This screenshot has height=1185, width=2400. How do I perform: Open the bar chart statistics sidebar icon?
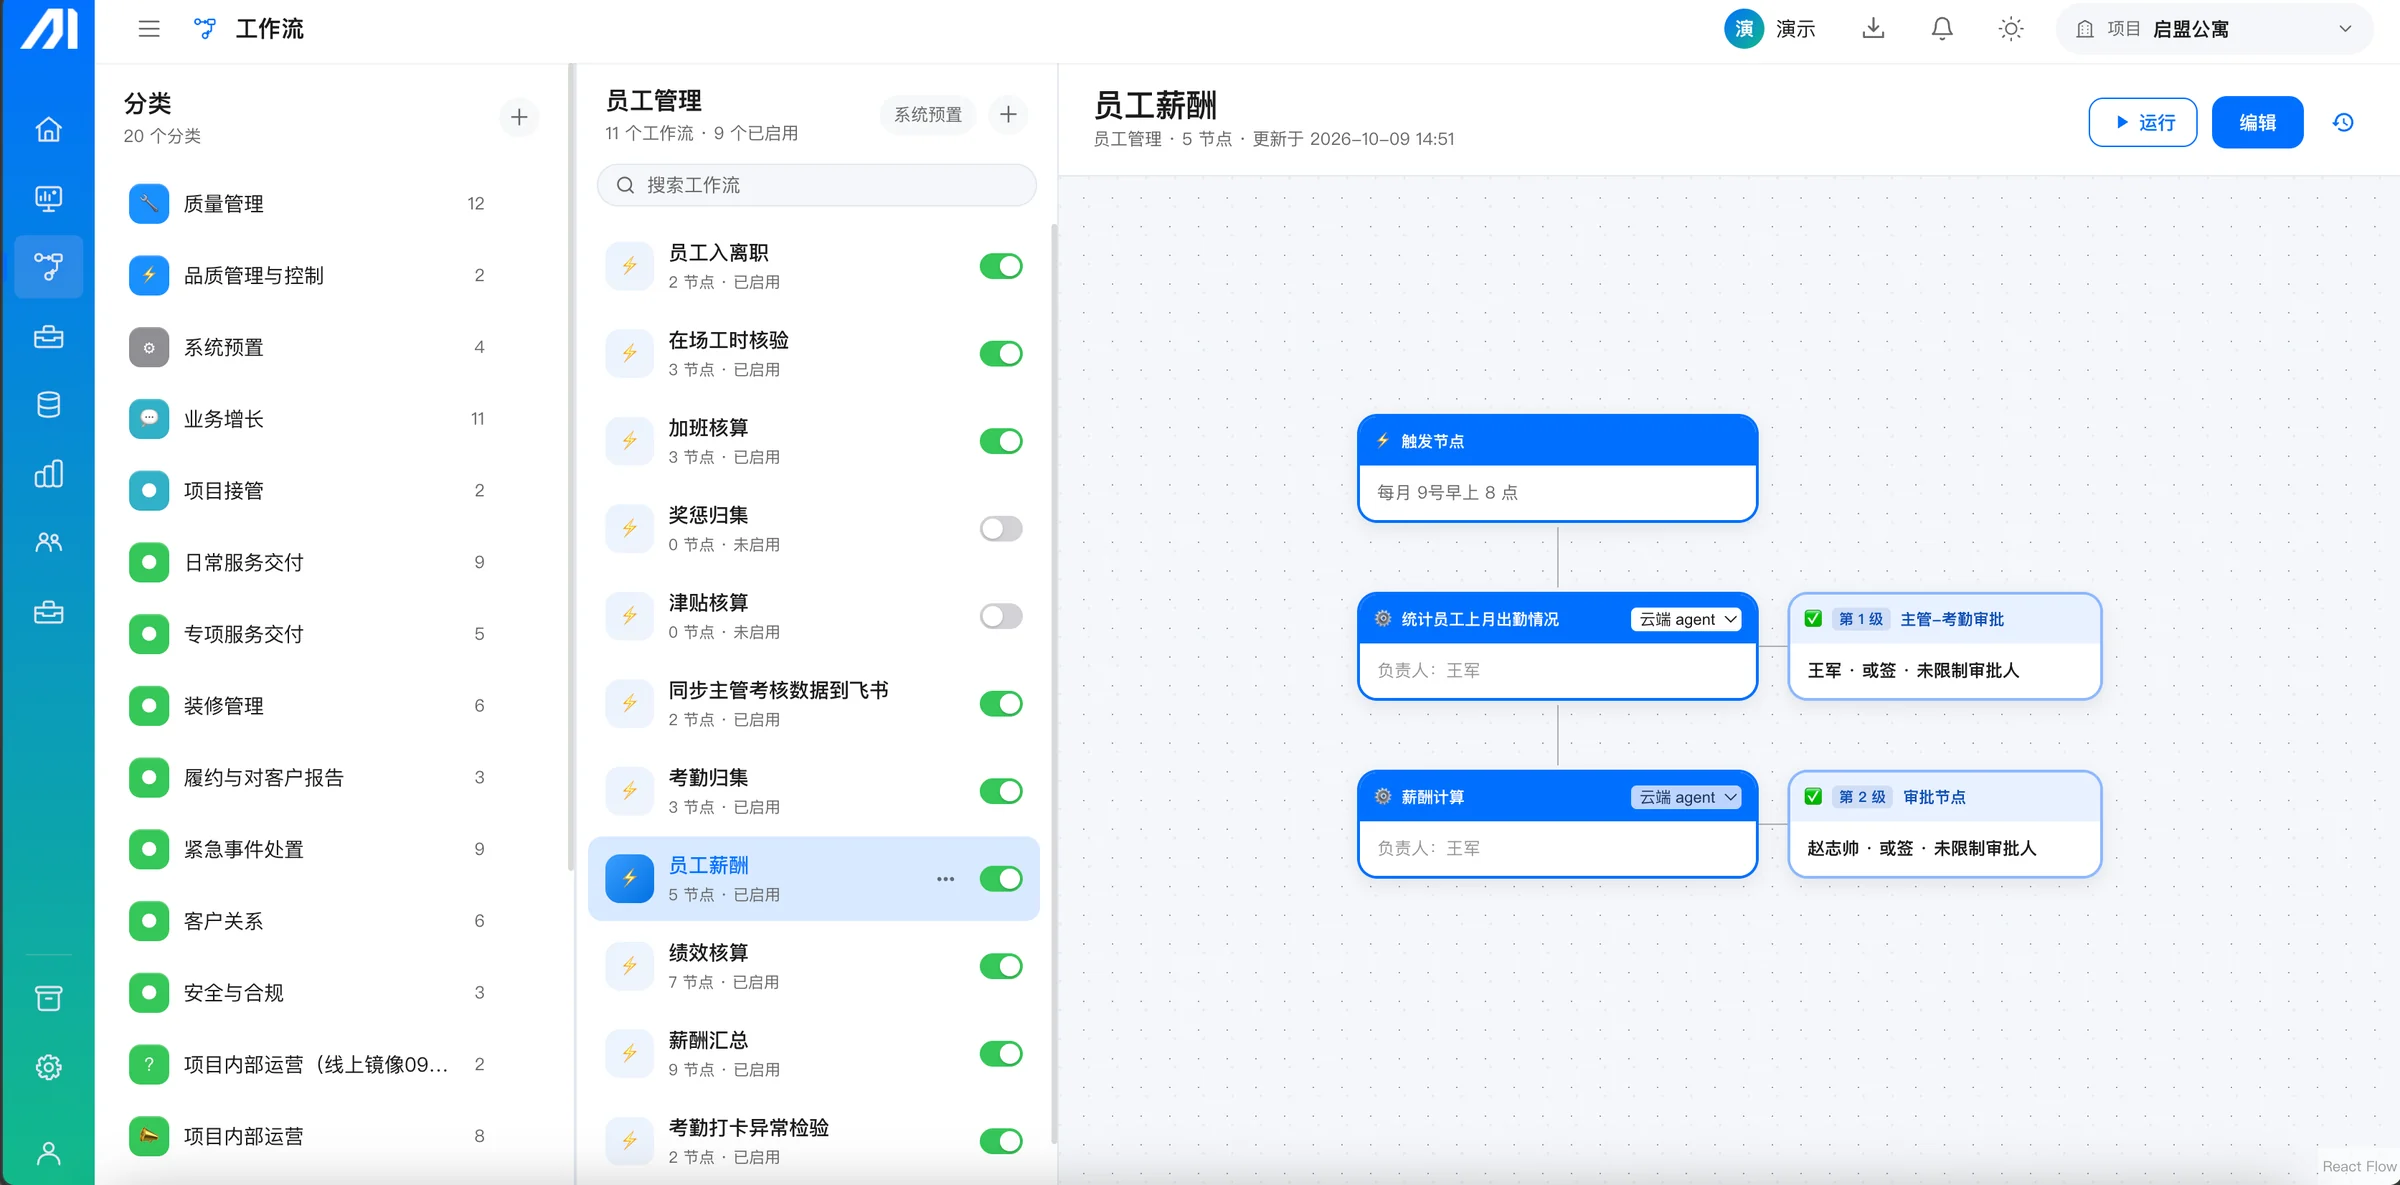click(48, 473)
